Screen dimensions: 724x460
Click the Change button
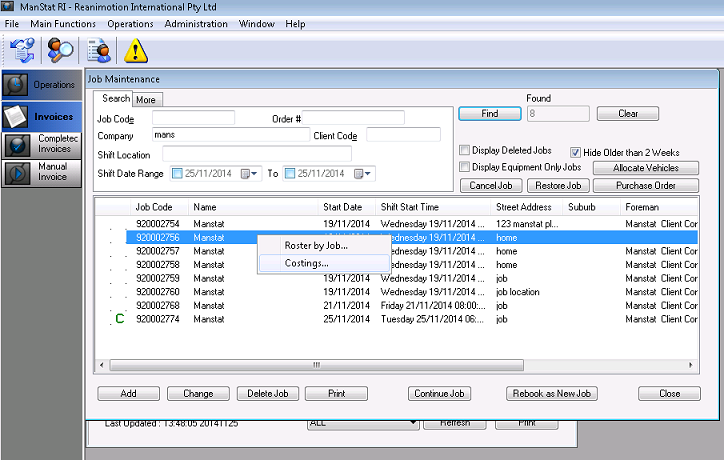click(x=198, y=393)
